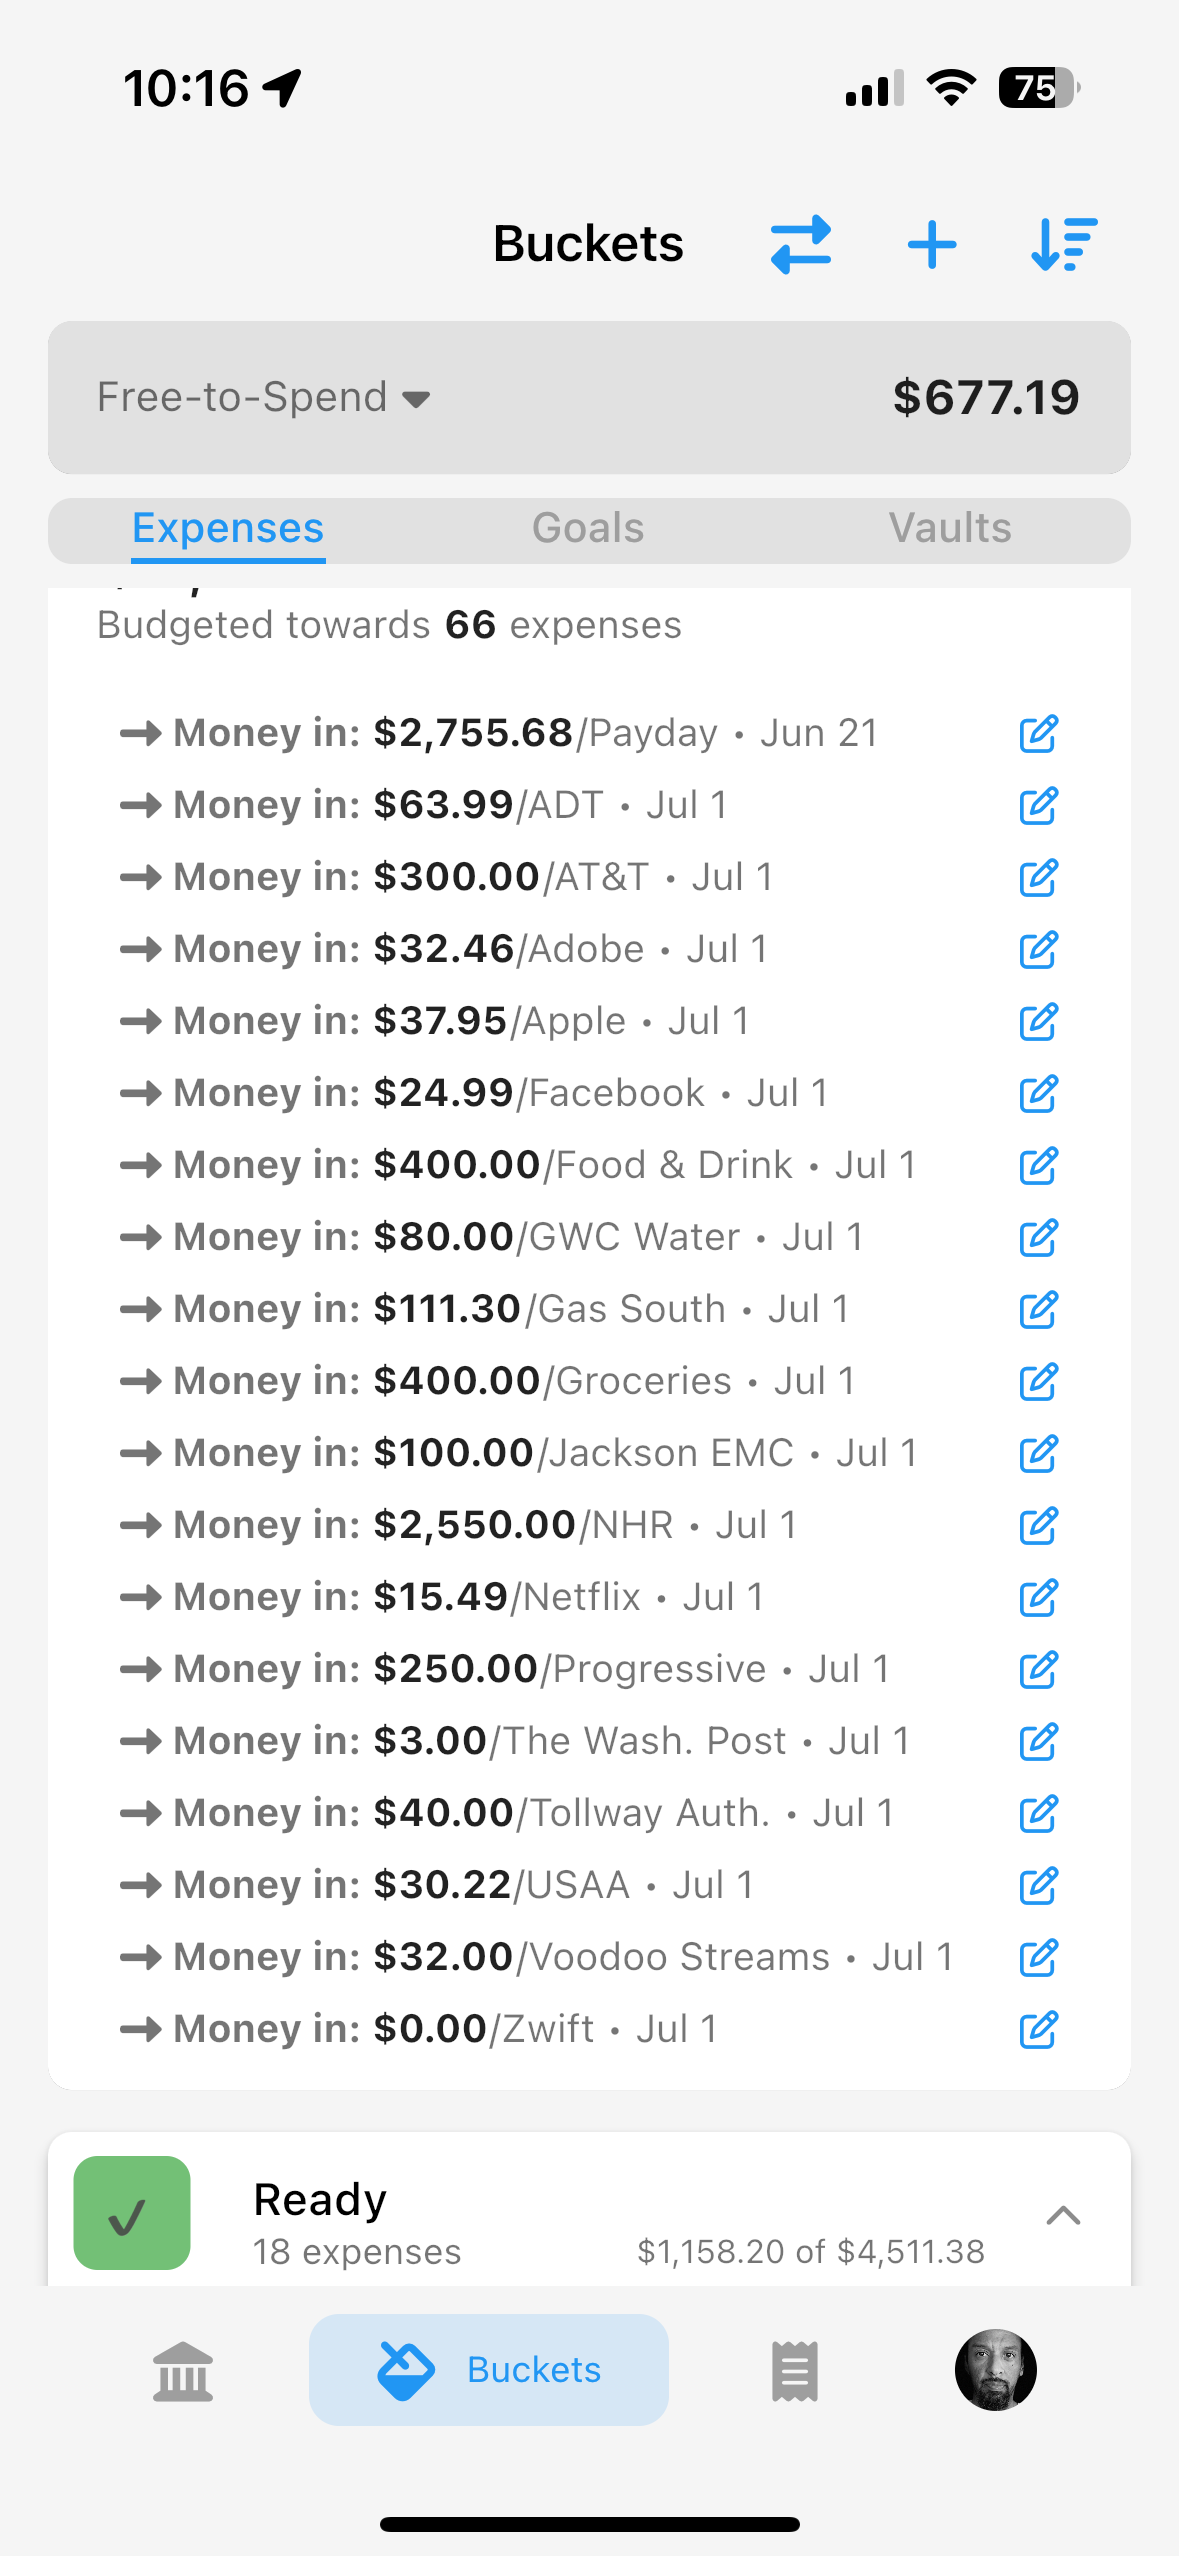Open the bank accounts tab icon
The height and width of the screenshot is (2556, 1179).
183,2370
